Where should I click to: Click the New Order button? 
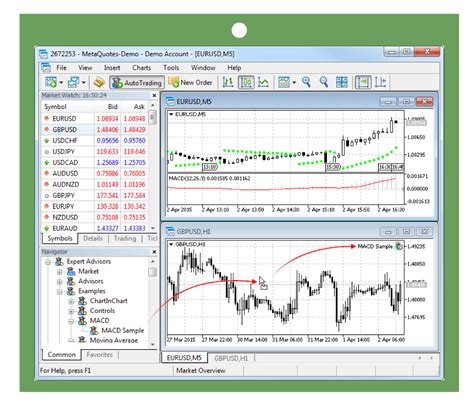[x=190, y=82]
